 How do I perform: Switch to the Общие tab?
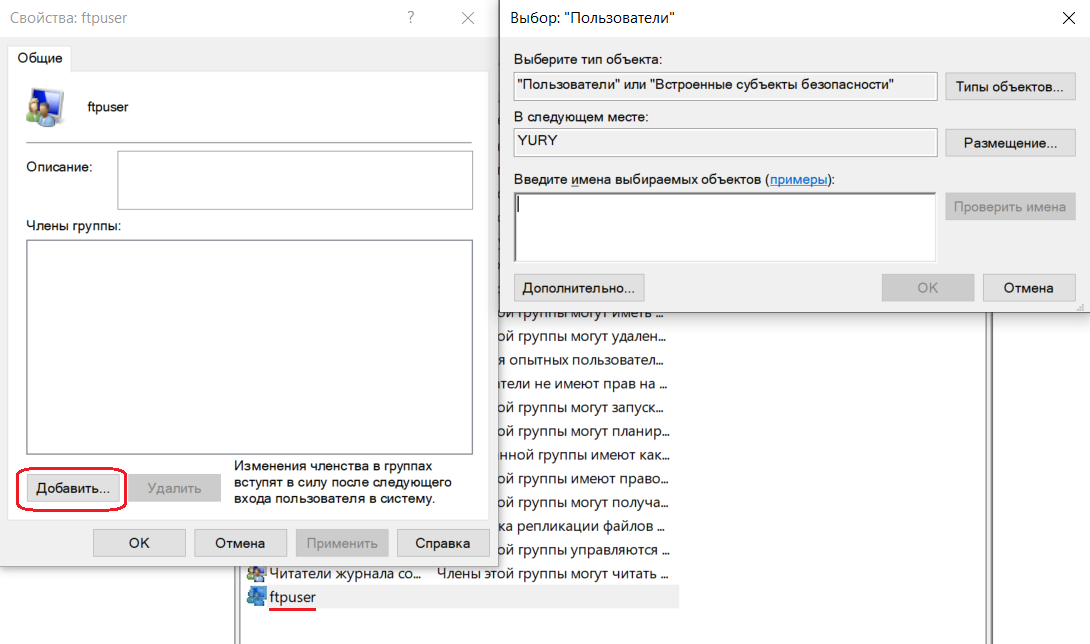40,58
